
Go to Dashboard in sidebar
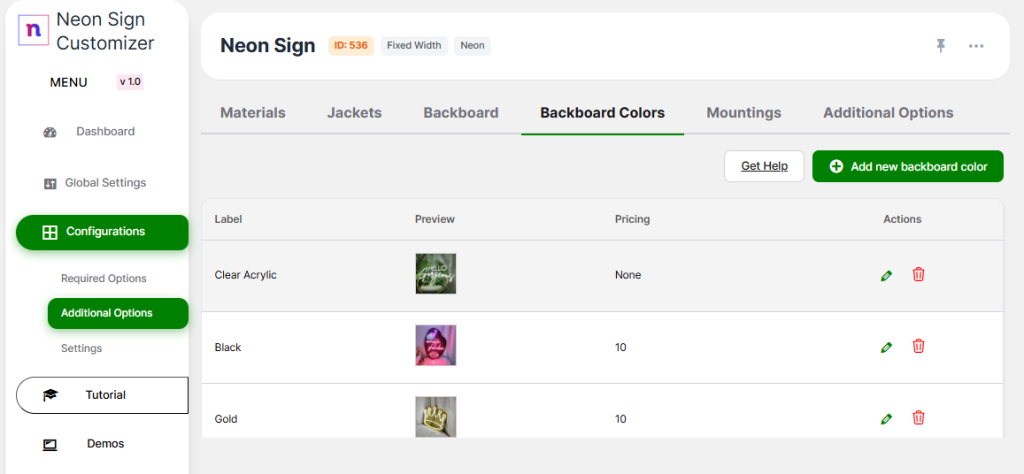pos(104,132)
